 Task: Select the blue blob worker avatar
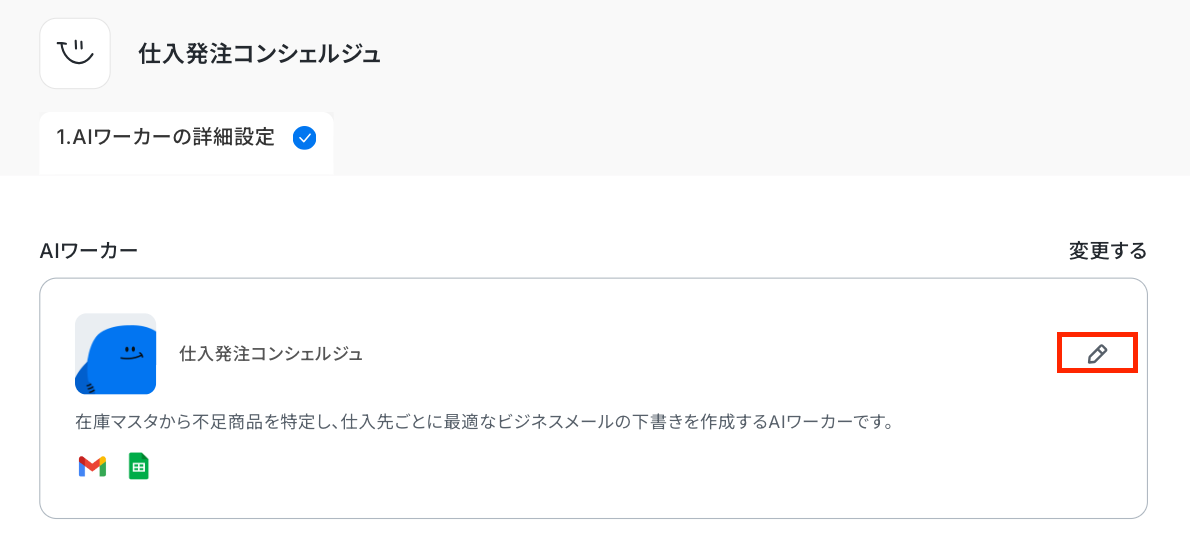click(115, 354)
